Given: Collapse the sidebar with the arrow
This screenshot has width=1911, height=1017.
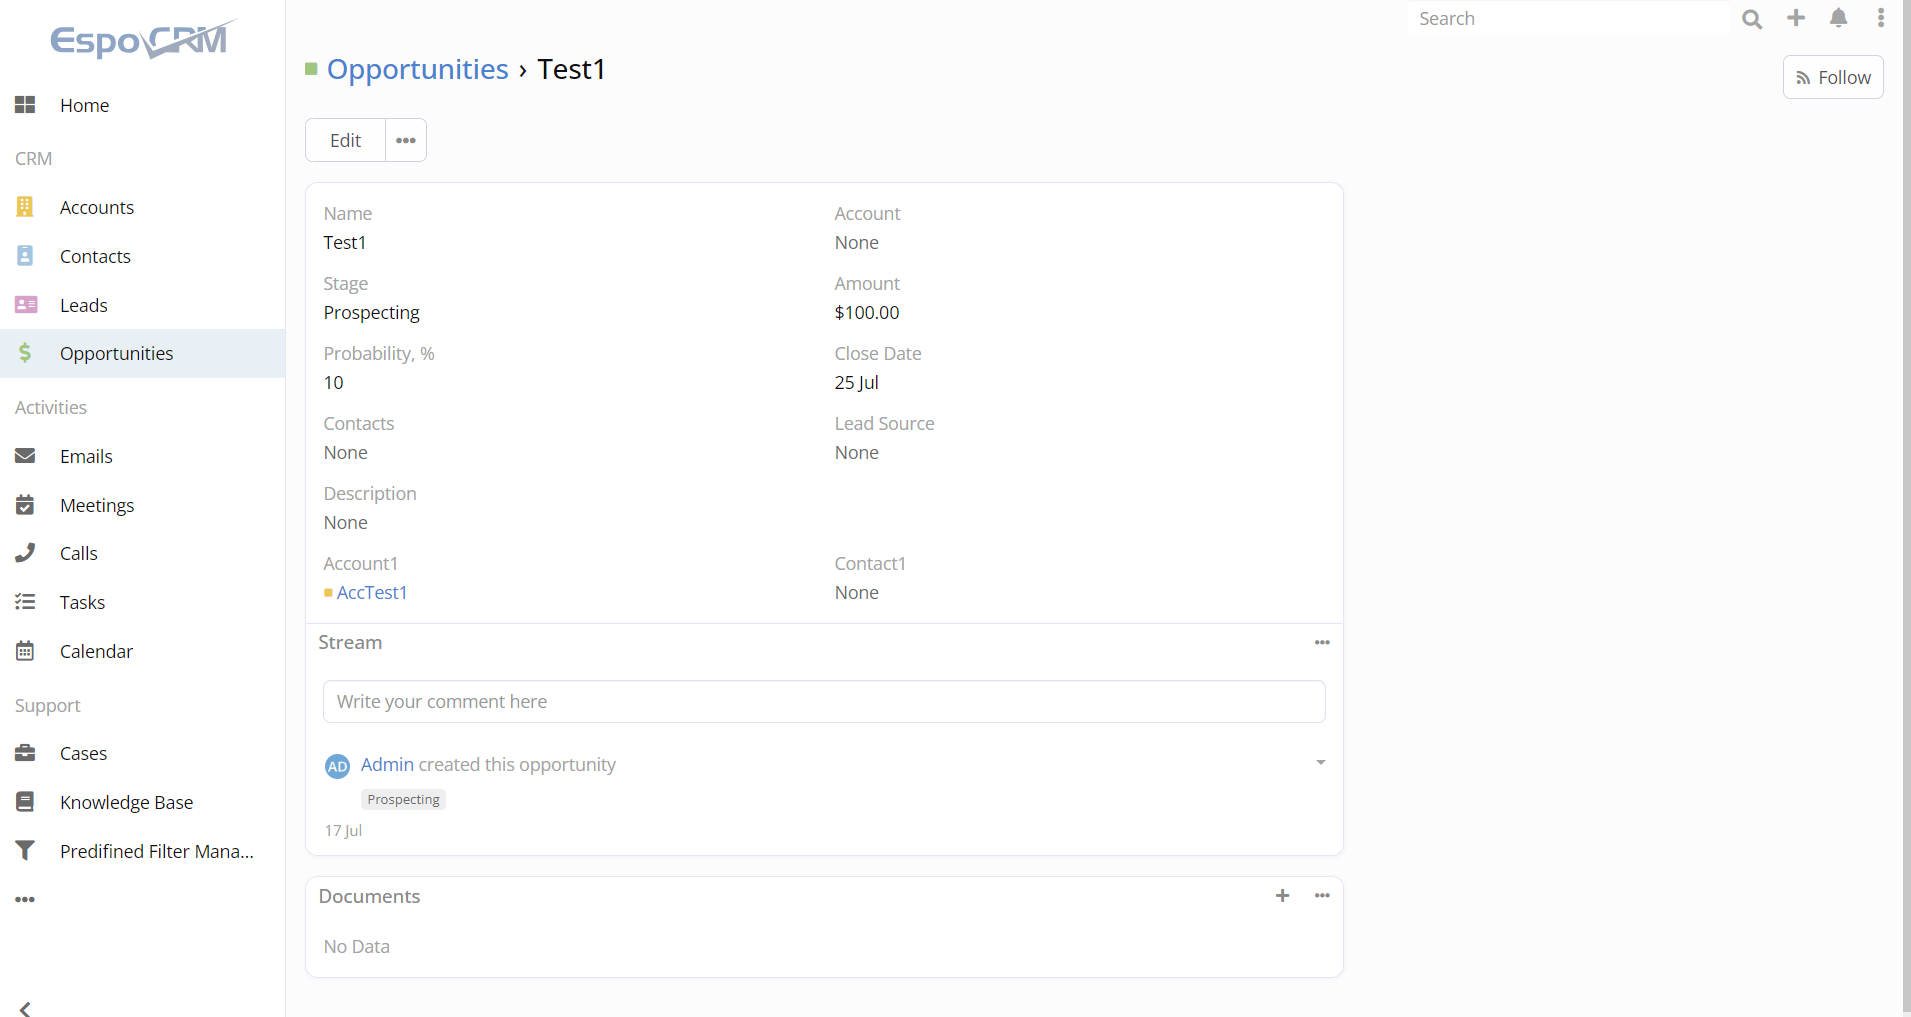Looking at the screenshot, I should (x=25, y=1008).
